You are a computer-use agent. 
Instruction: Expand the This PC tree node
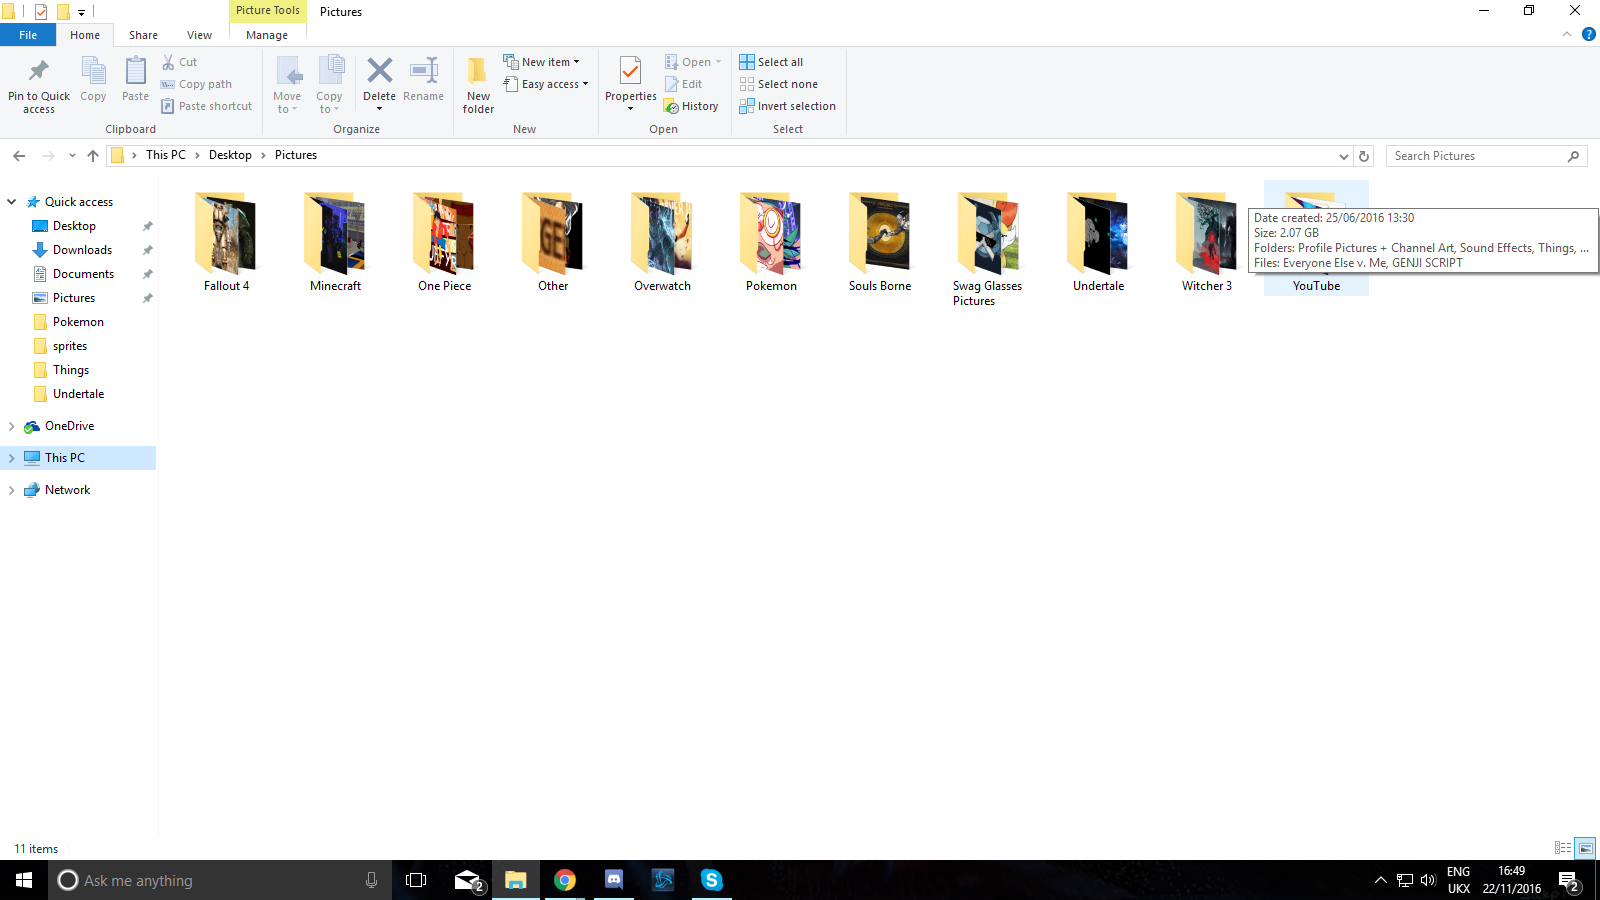click(12, 458)
